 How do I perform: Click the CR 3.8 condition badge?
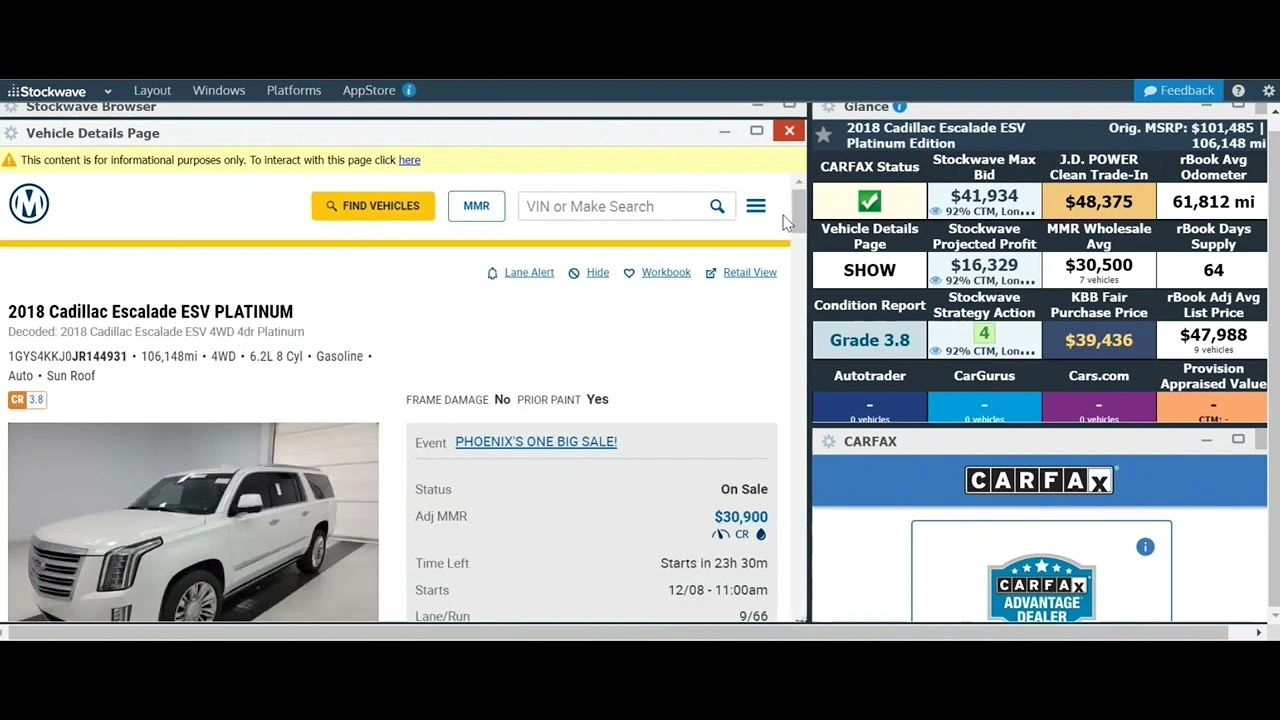click(27, 400)
